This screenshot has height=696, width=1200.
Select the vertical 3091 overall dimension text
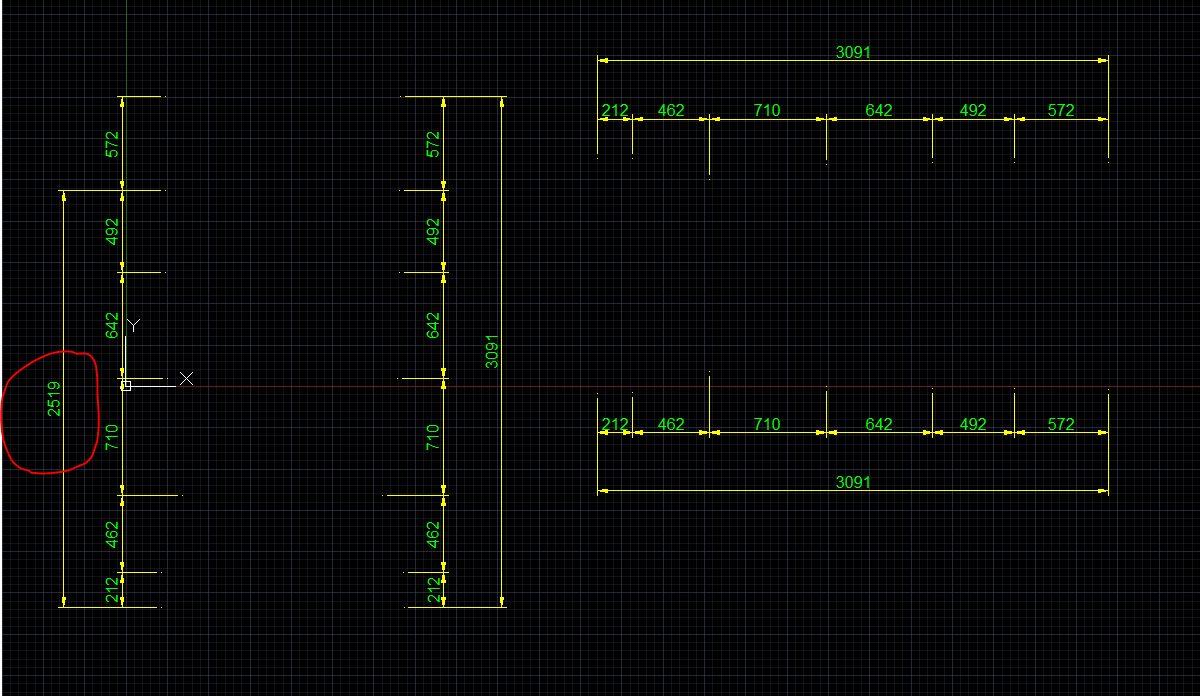pos(492,351)
